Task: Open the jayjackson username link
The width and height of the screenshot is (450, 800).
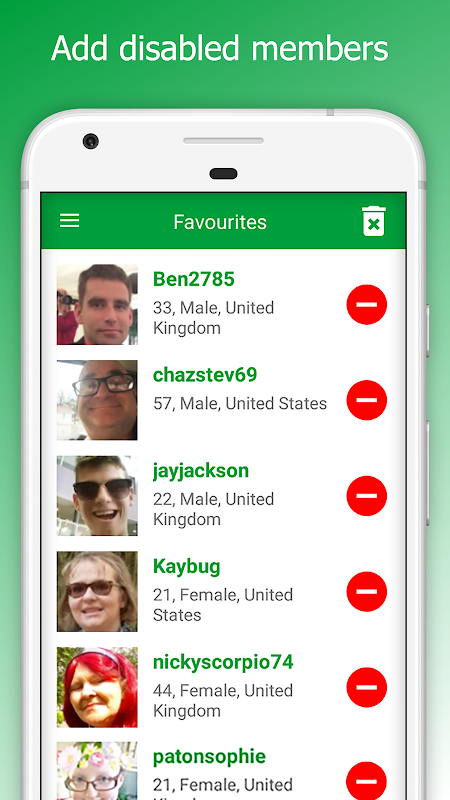Action: tap(201, 471)
